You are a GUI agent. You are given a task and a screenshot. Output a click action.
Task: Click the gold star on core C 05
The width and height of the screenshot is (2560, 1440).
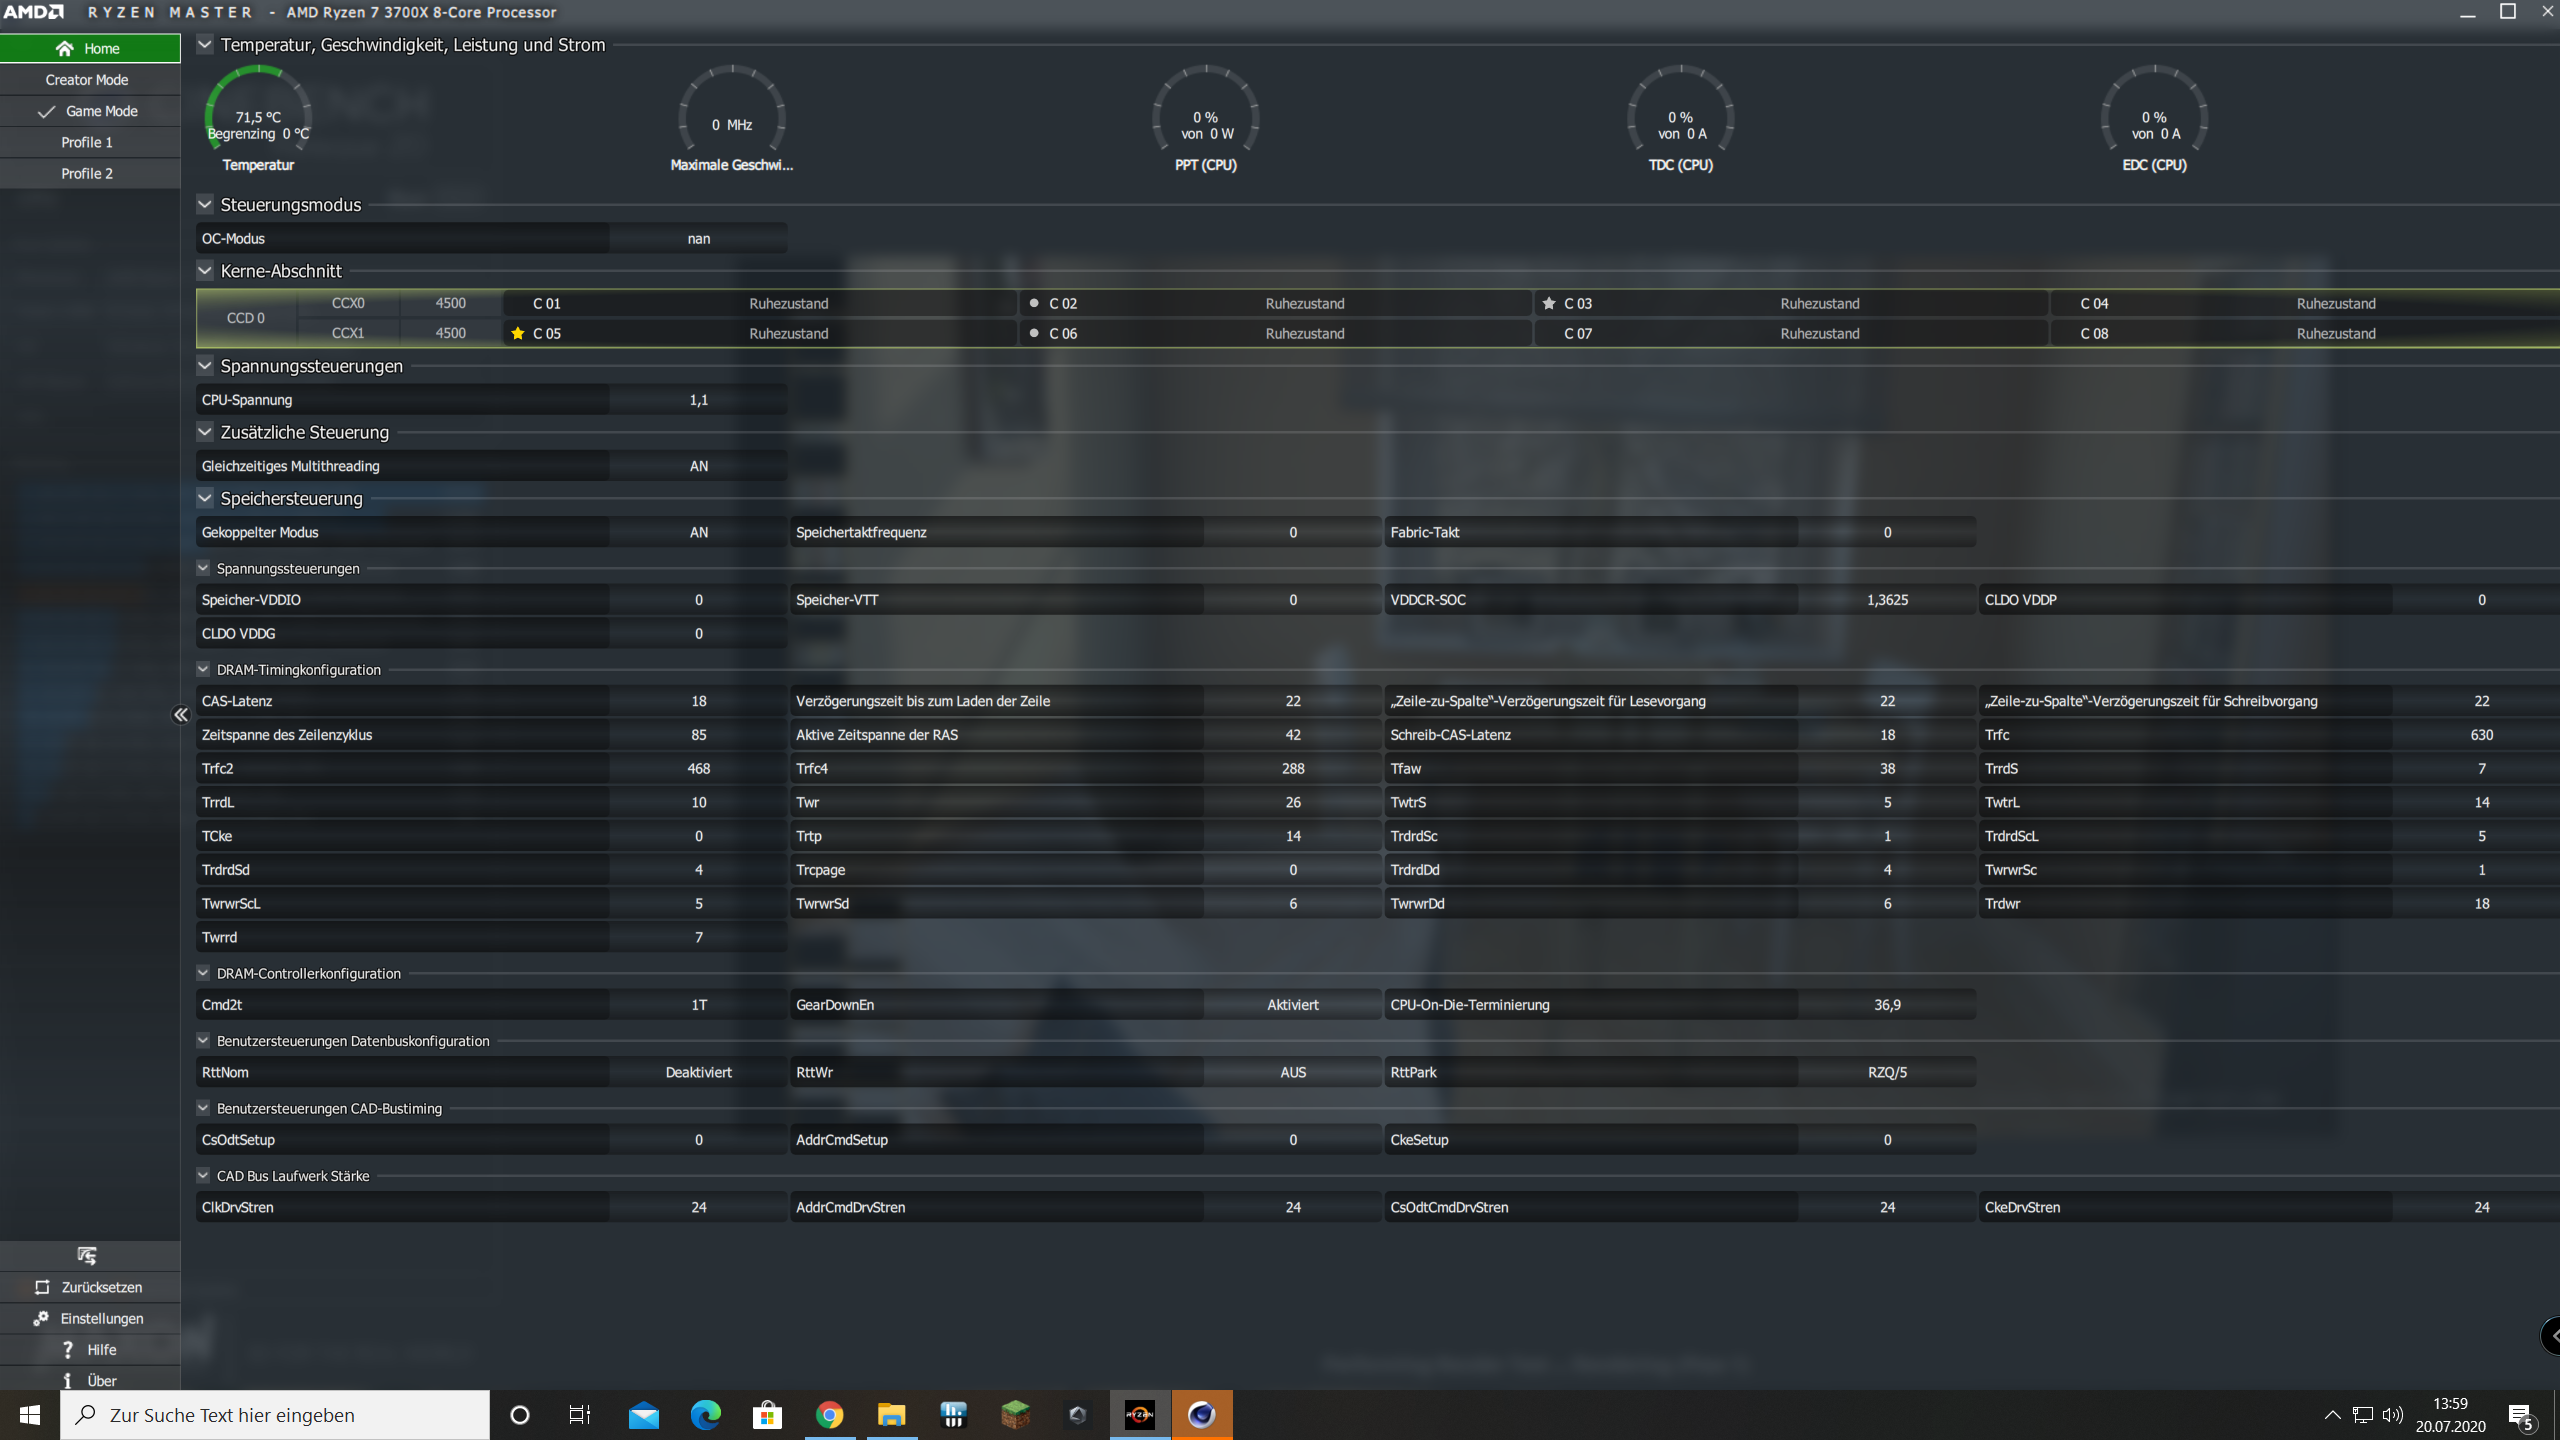[518, 333]
